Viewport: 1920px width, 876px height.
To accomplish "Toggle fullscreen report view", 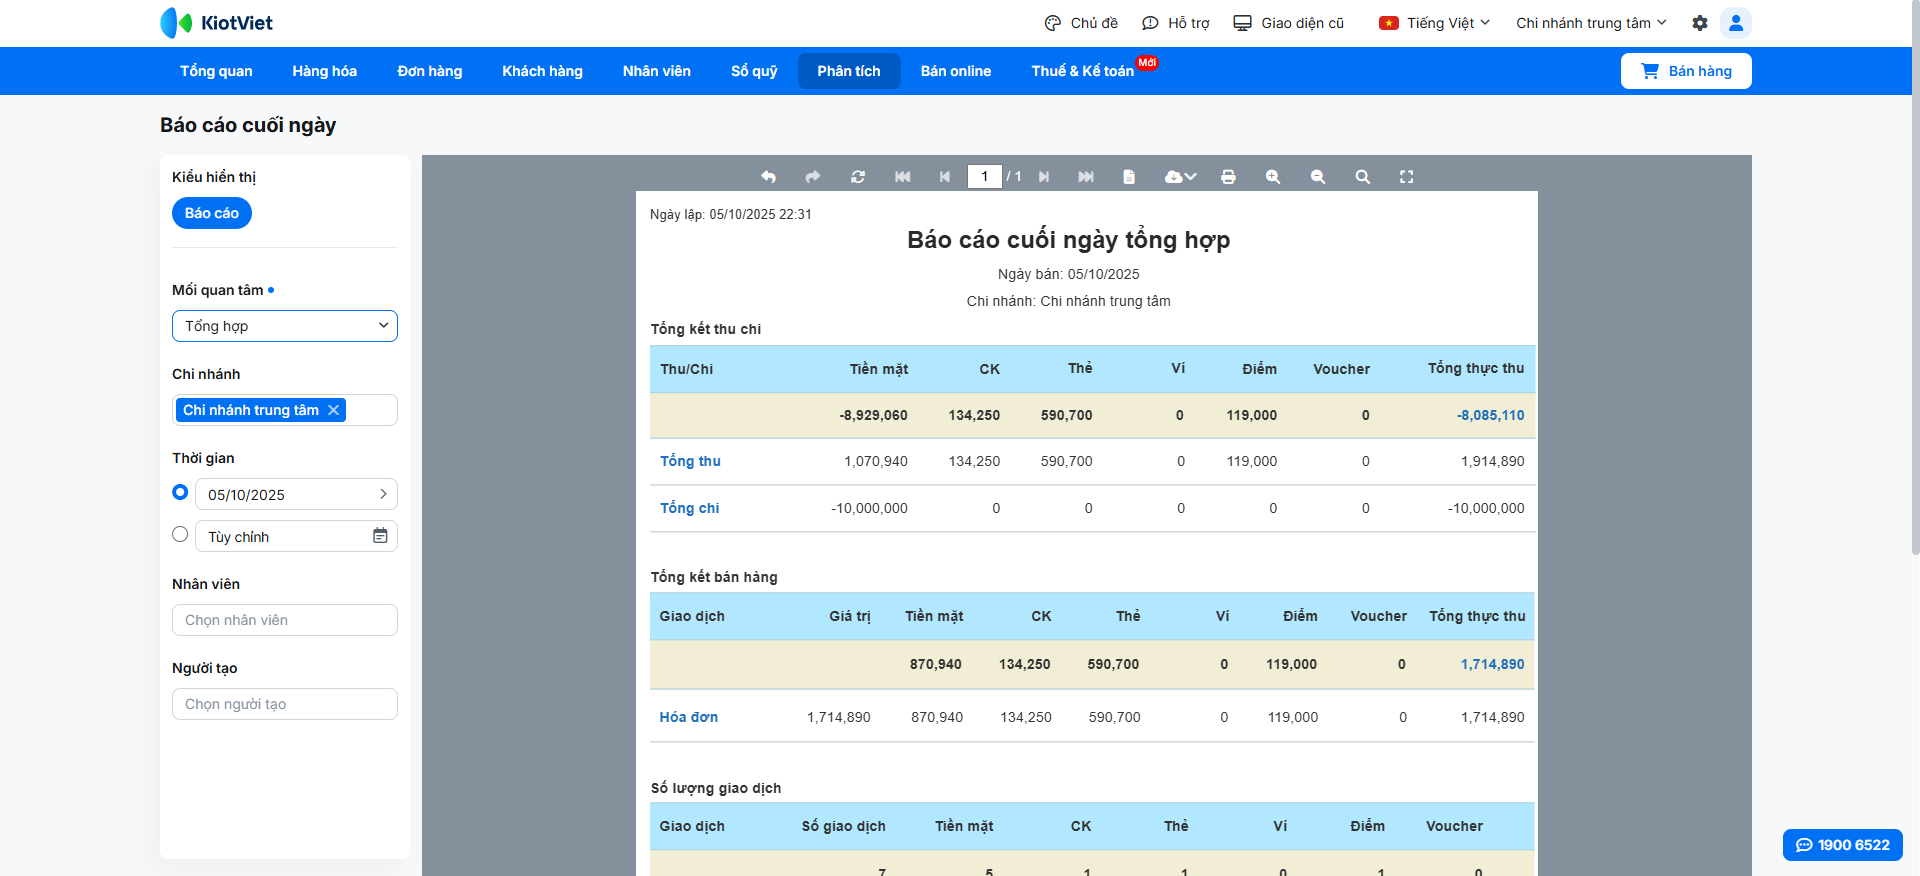I will tap(1406, 177).
